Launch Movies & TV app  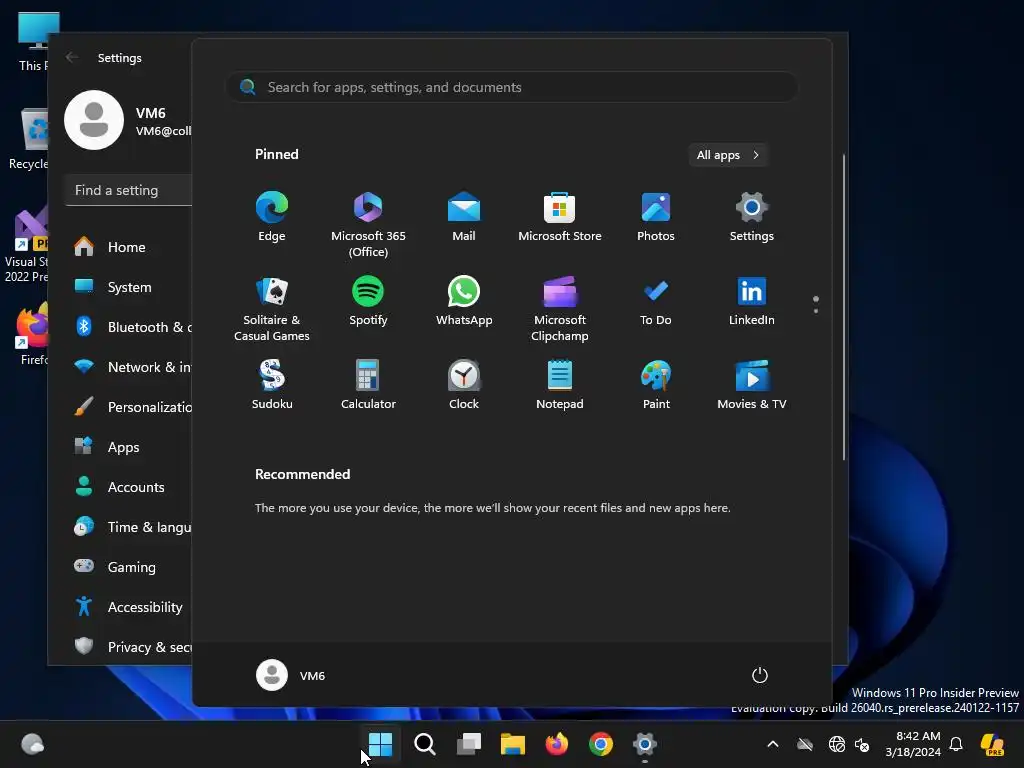coord(752,385)
